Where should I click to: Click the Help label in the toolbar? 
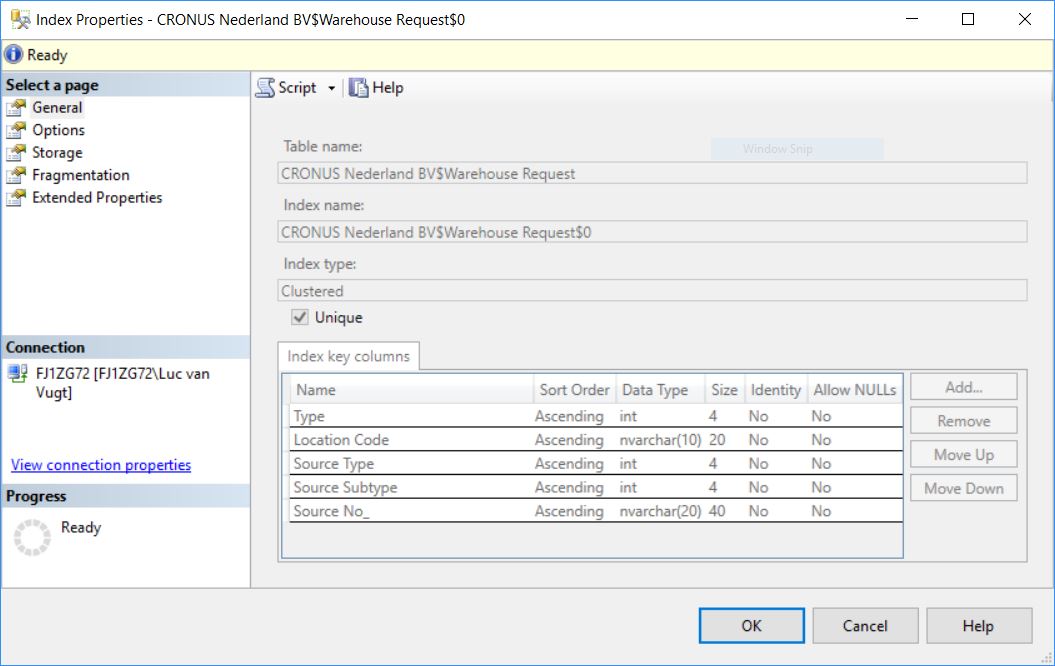coord(388,87)
